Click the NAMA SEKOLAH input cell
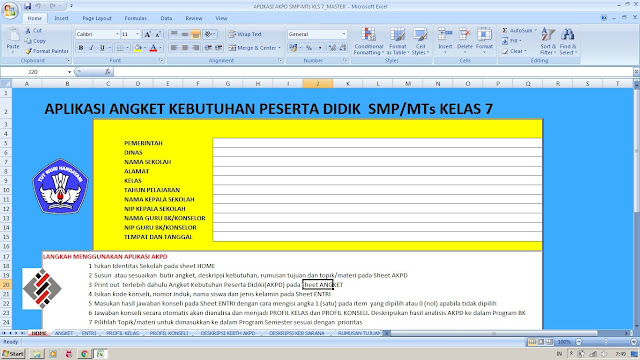640x360 pixels. (377, 162)
